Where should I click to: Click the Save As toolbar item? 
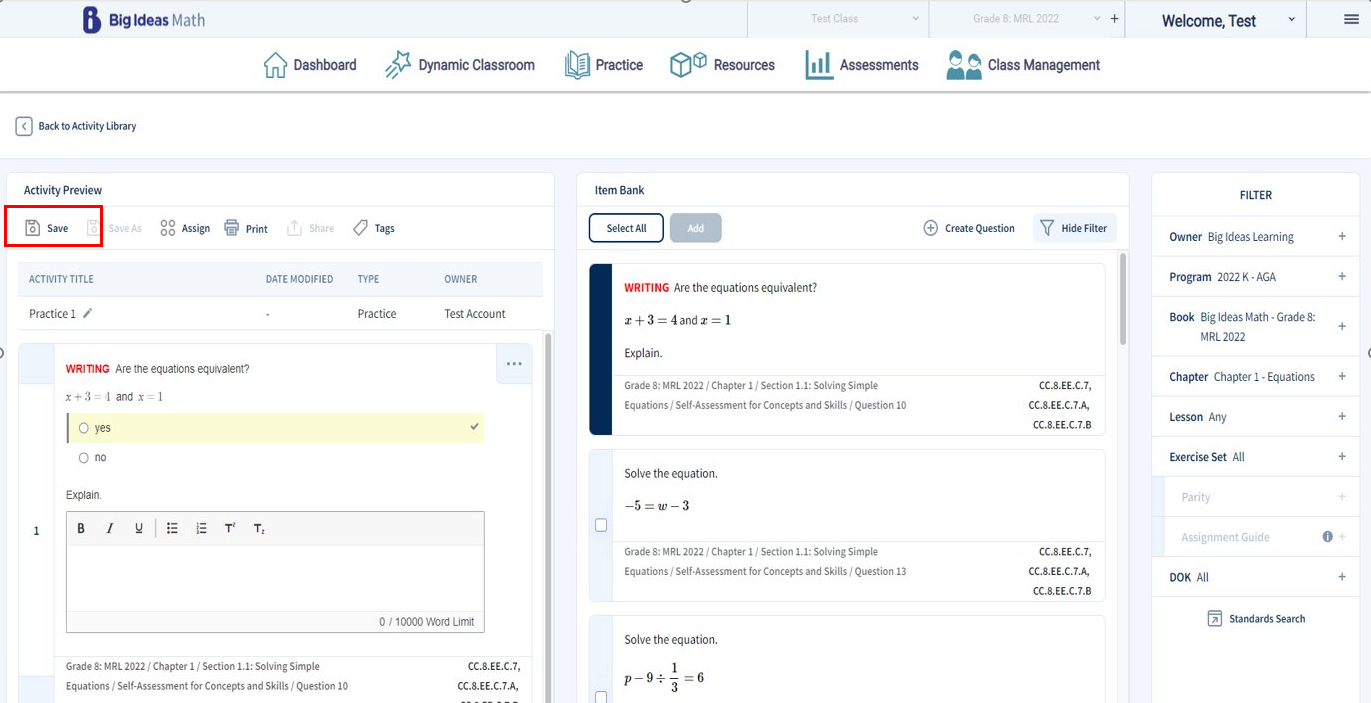(x=114, y=228)
